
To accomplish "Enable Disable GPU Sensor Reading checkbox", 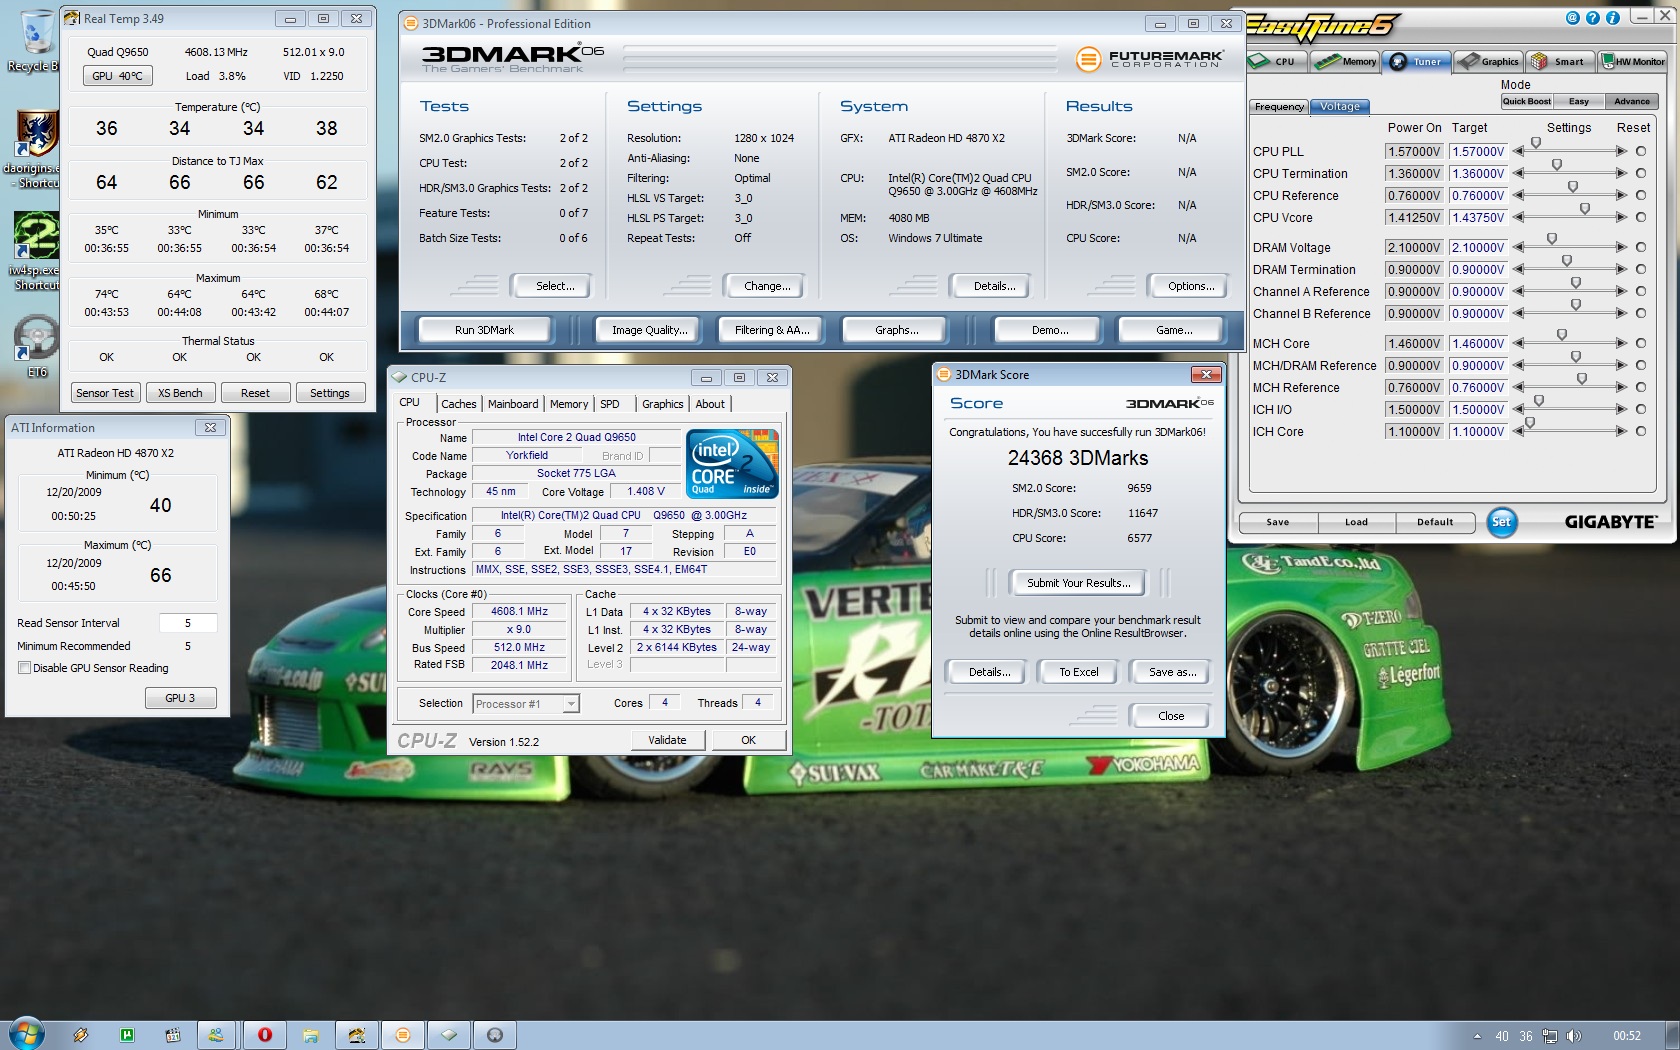I will coord(24,668).
